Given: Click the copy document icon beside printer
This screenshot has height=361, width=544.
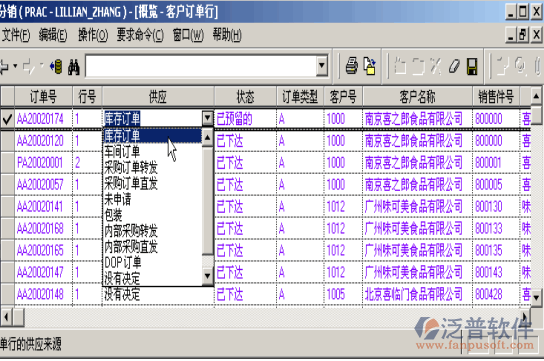Looking at the screenshot, I should coord(369,66).
